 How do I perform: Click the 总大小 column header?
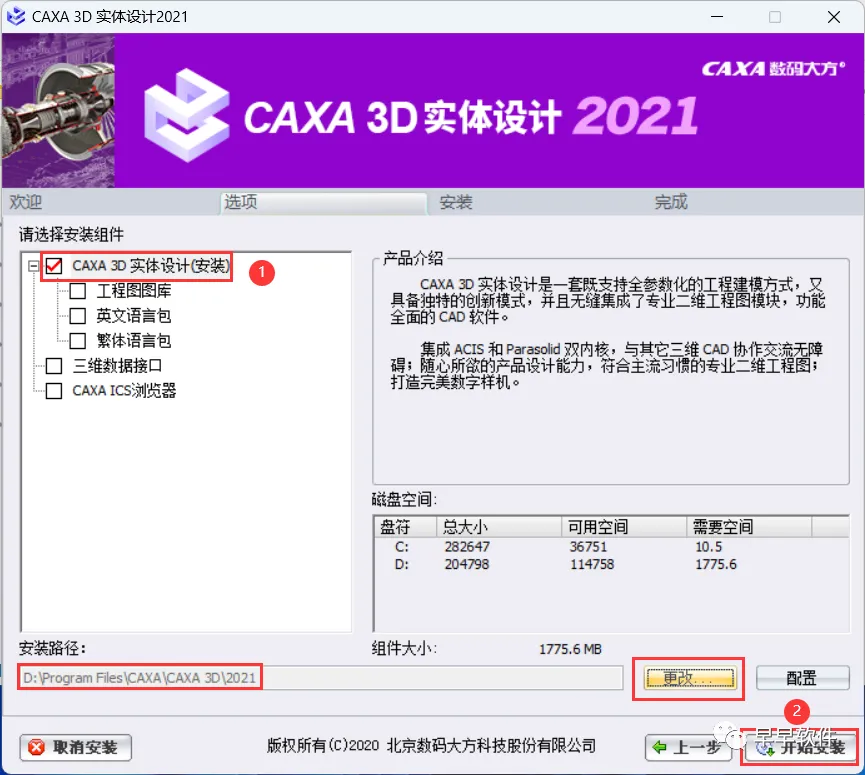(499, 527)
